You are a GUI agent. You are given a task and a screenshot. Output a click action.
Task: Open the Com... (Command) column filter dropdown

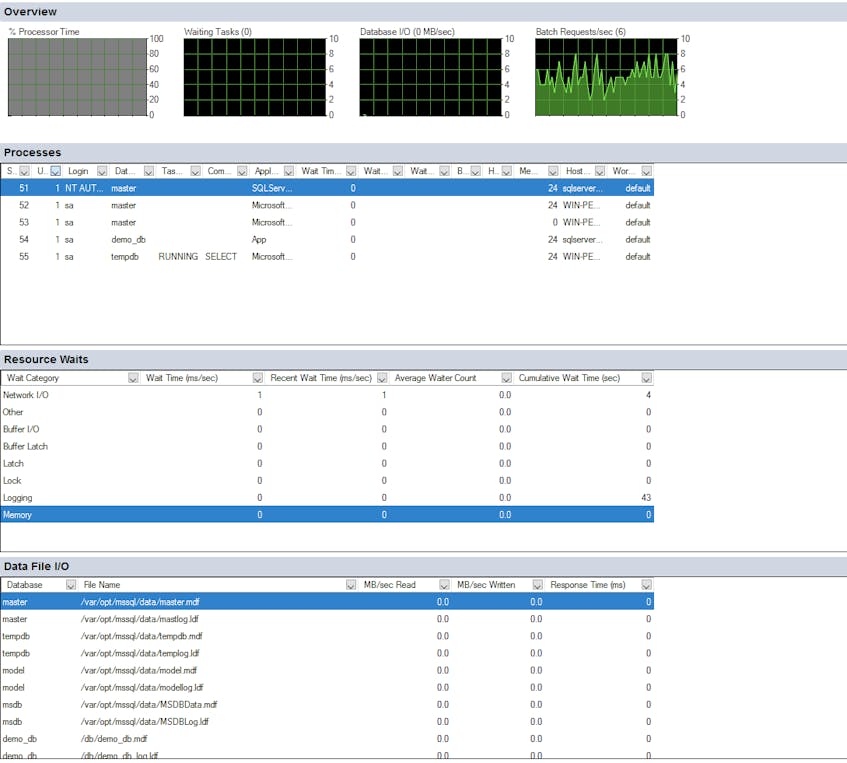coord(242,171)
